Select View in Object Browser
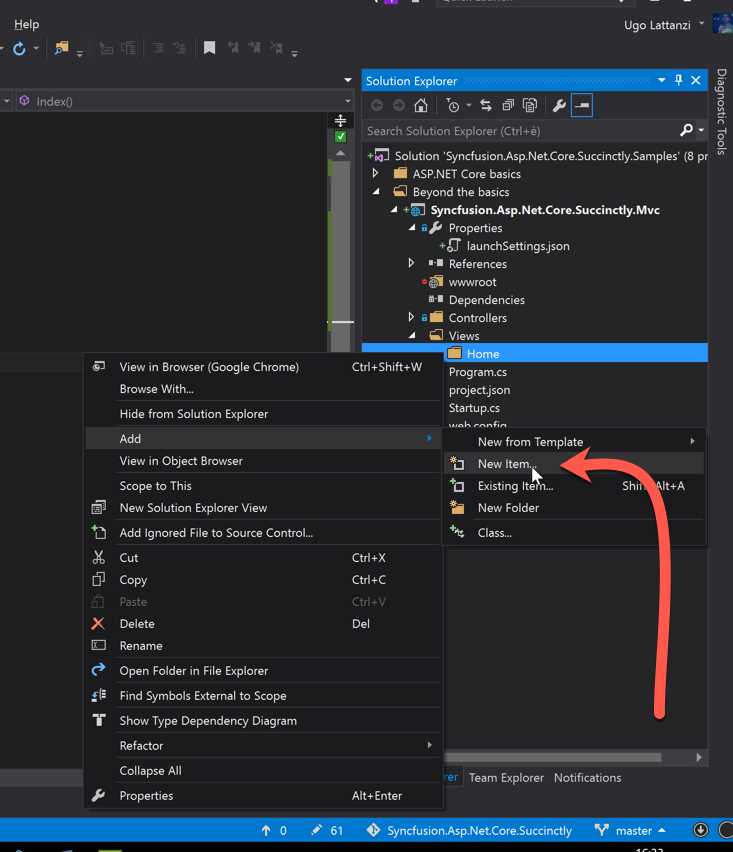The height and width of the screenshot is (852, 733). [264, 461]
